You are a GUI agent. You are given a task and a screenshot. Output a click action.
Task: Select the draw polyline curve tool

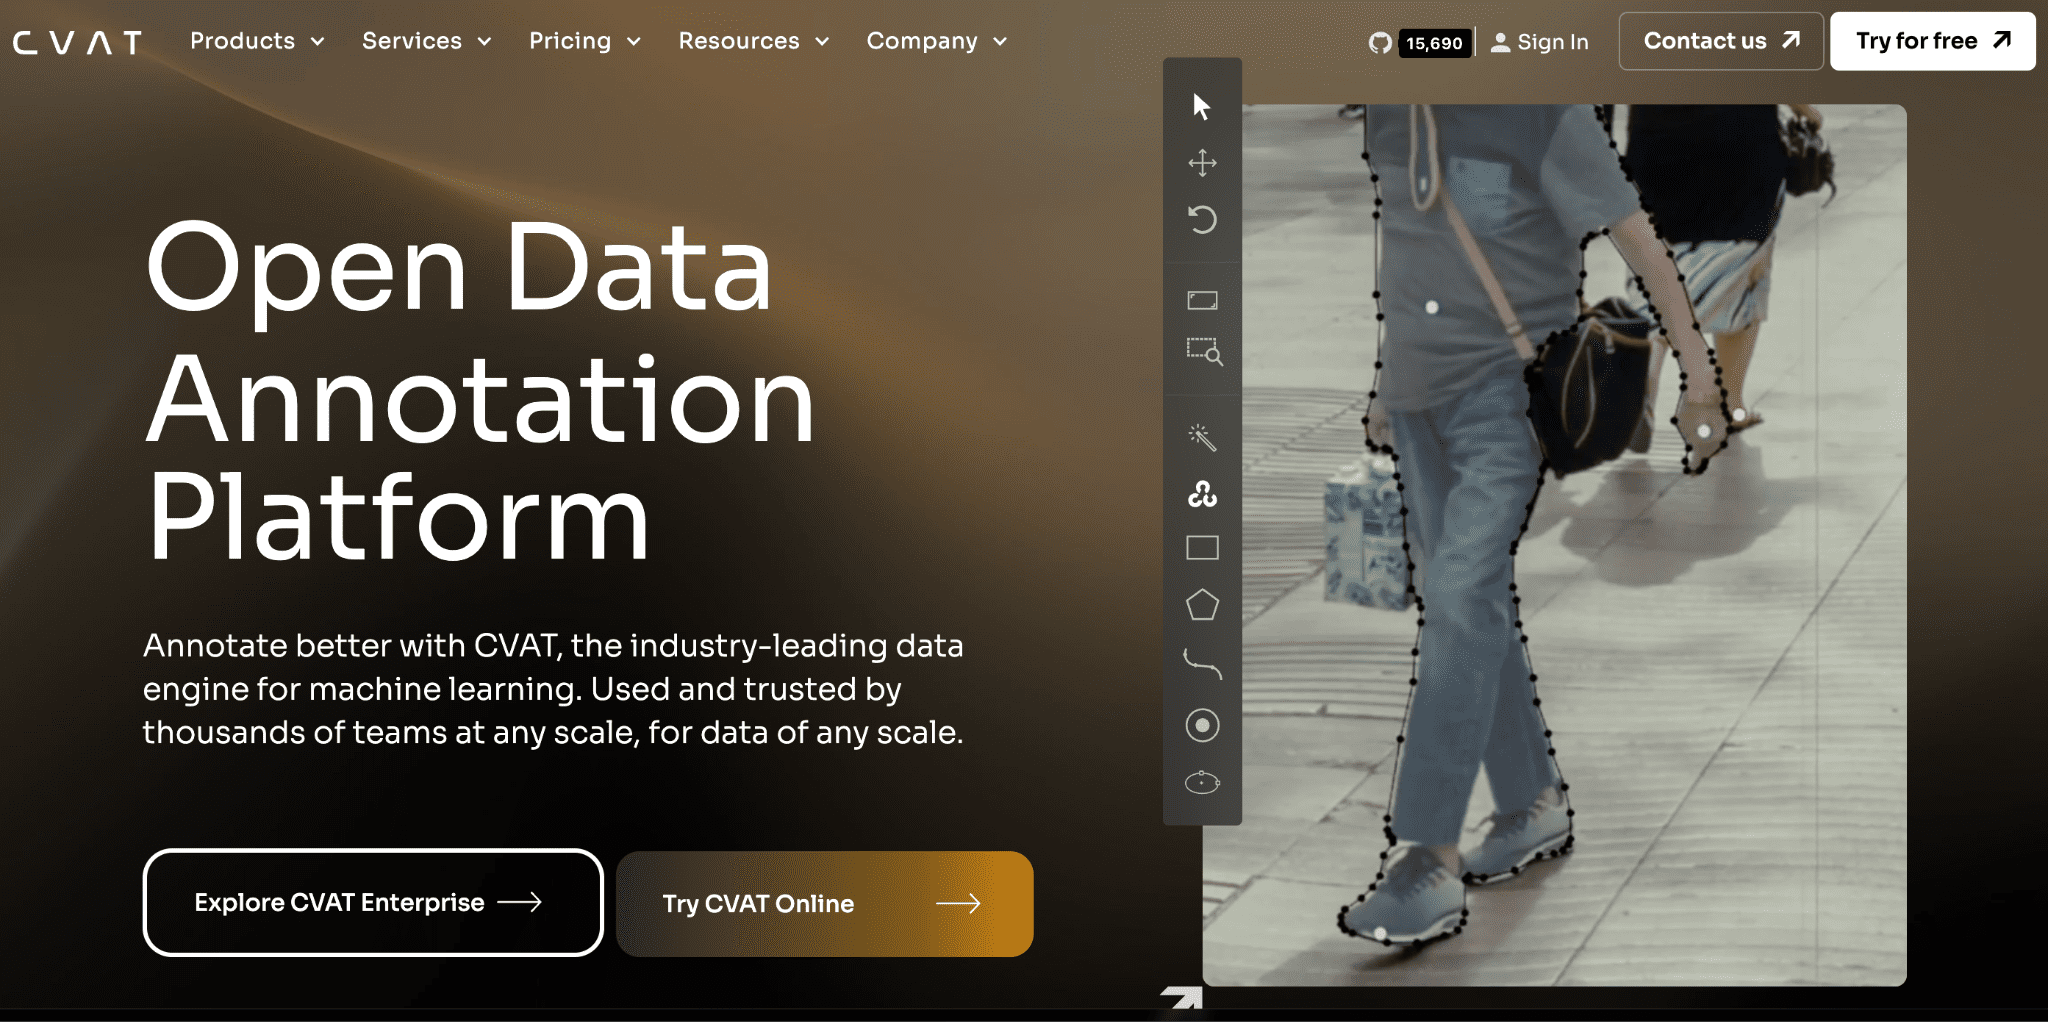pyautogui.click(x=1202, y=664)
